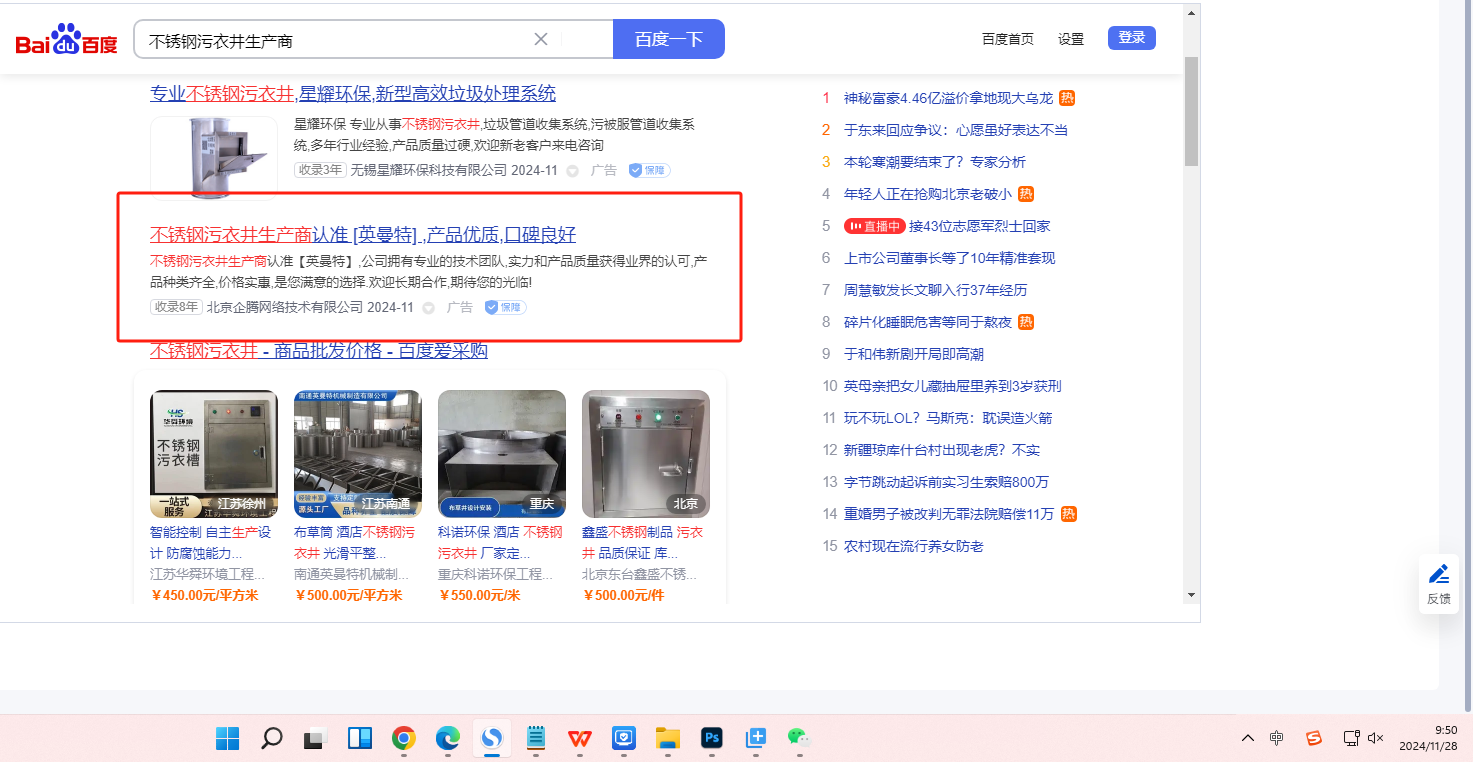Open the 设置 settings menu
This screenshot has height=762, width=1473.
click(x=1071, y=39)
